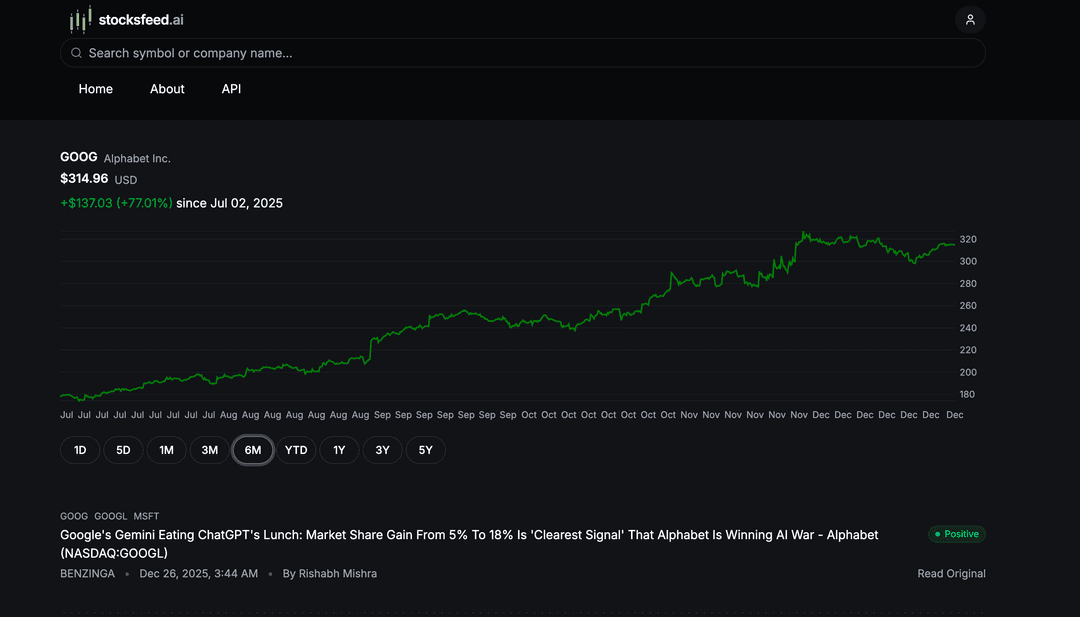Click Read Original on the Benzinga story
This screenshot has width=1080, height=617.
coord(951,573)
